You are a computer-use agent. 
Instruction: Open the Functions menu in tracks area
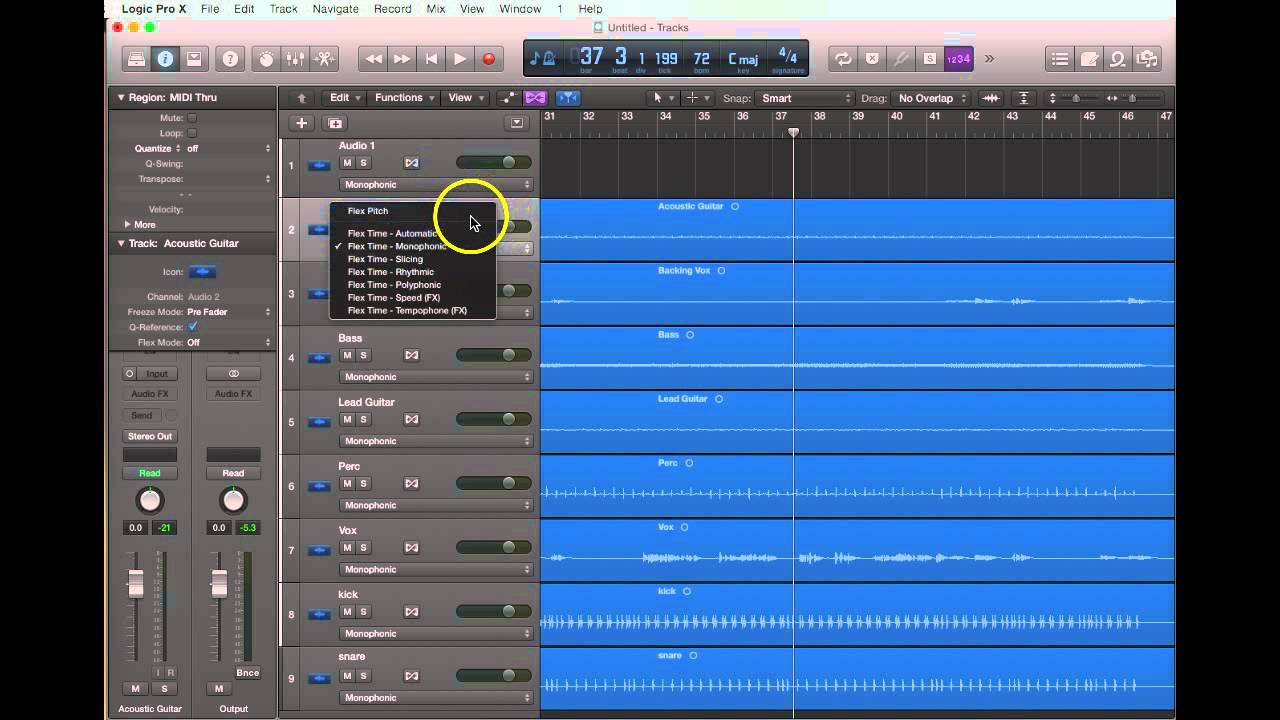pyautogui.click(x=405, y=98)
